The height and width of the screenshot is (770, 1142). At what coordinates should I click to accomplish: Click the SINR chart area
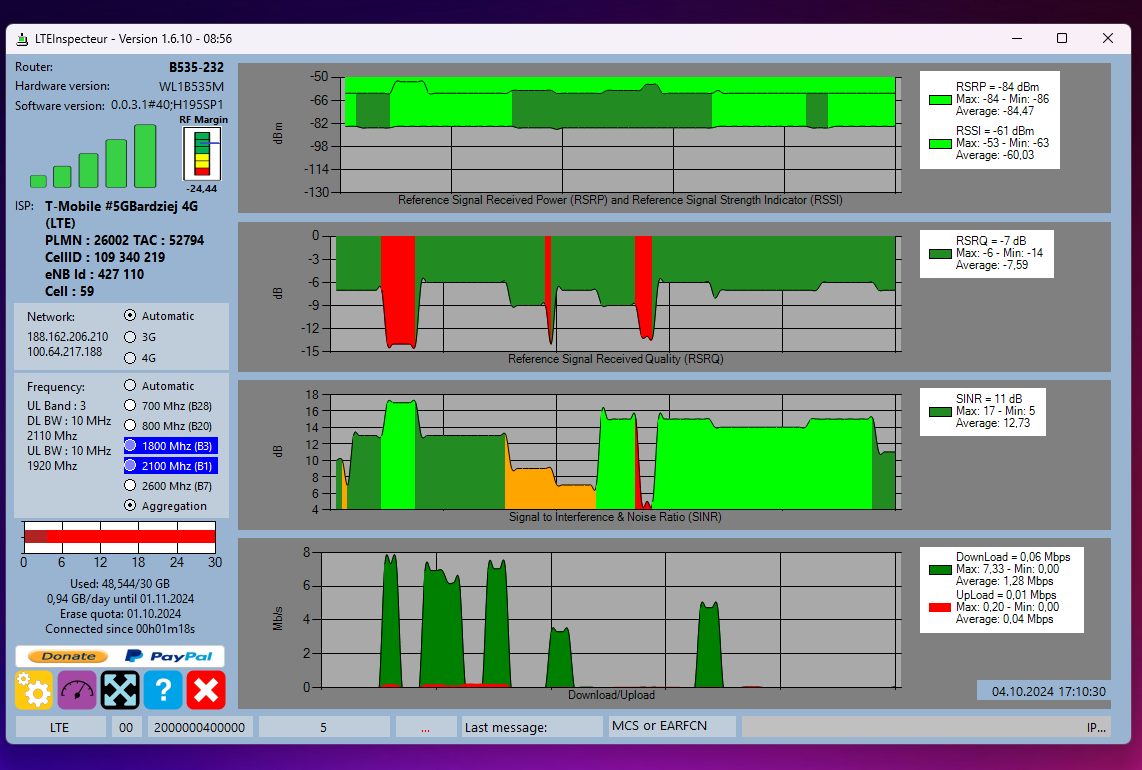click(x=614, y=452)
